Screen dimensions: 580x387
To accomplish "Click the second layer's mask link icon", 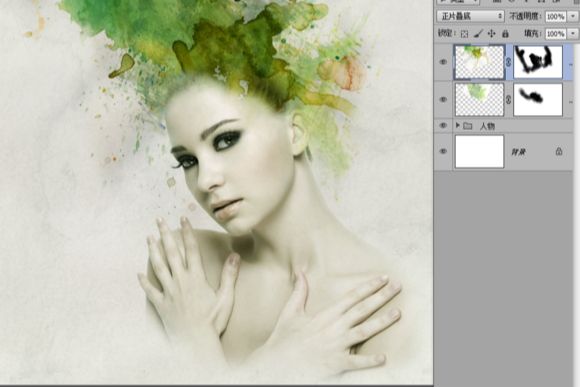I will (509, 100).
